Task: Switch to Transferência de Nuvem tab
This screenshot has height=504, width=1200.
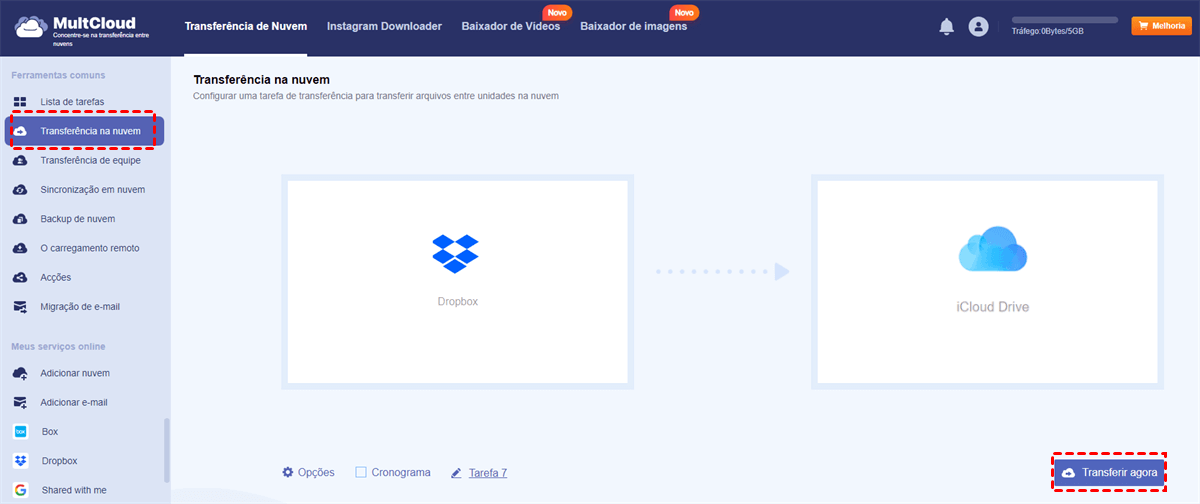Action: pyautogui.click(x=246, y=27)
